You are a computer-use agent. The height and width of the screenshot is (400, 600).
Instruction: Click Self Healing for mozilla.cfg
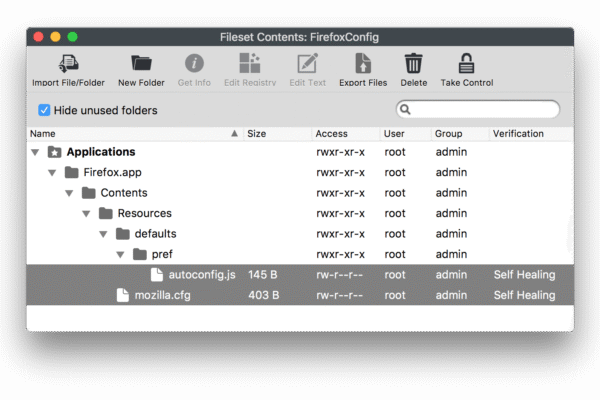pyautogui.click(x=524, y=295)
